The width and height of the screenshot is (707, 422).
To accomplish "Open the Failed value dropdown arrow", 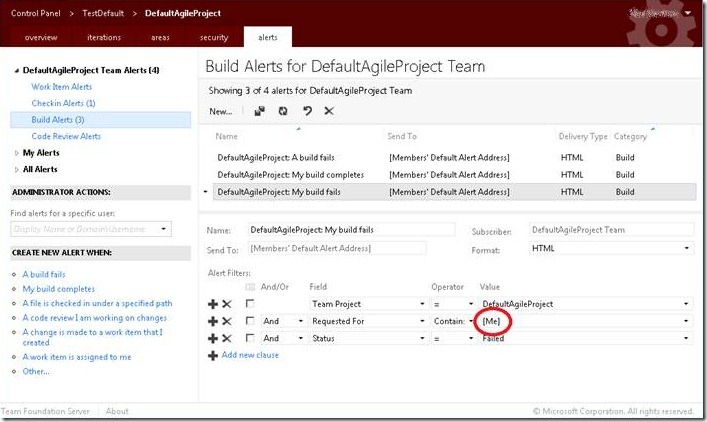I will coord(686,338).
